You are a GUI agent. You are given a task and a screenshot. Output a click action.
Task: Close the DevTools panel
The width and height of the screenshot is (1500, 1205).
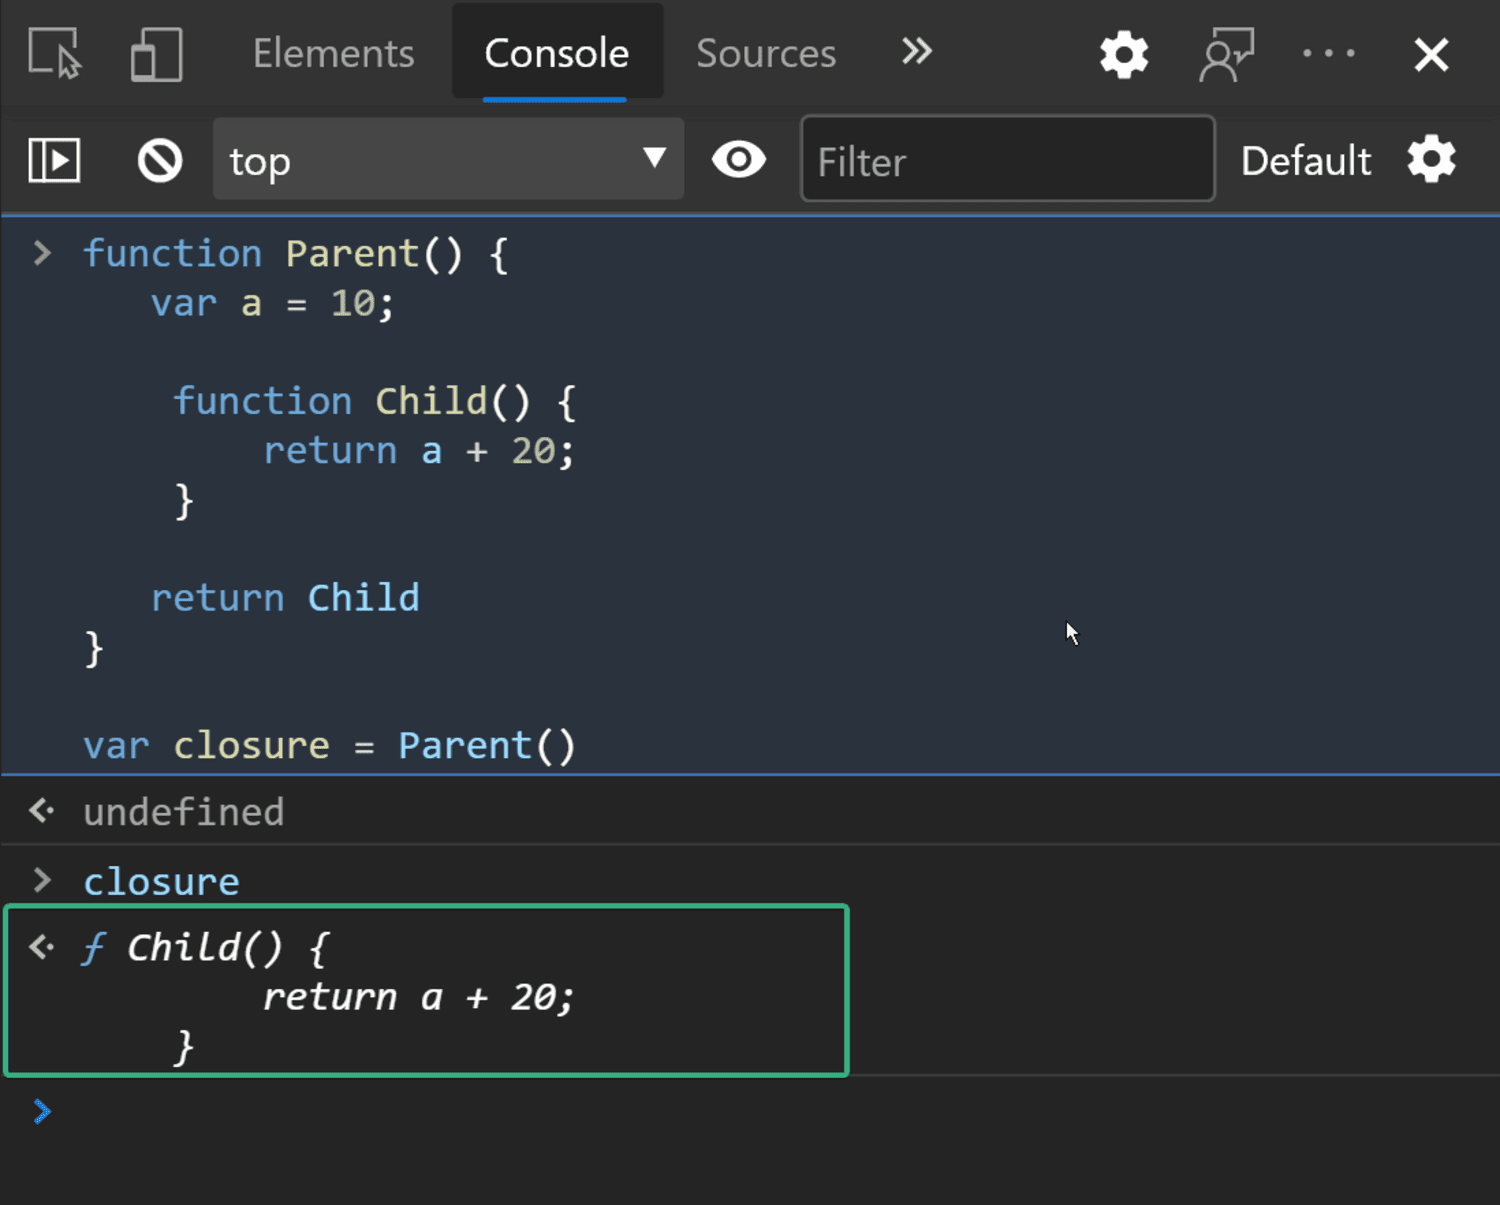point(1431,54)
